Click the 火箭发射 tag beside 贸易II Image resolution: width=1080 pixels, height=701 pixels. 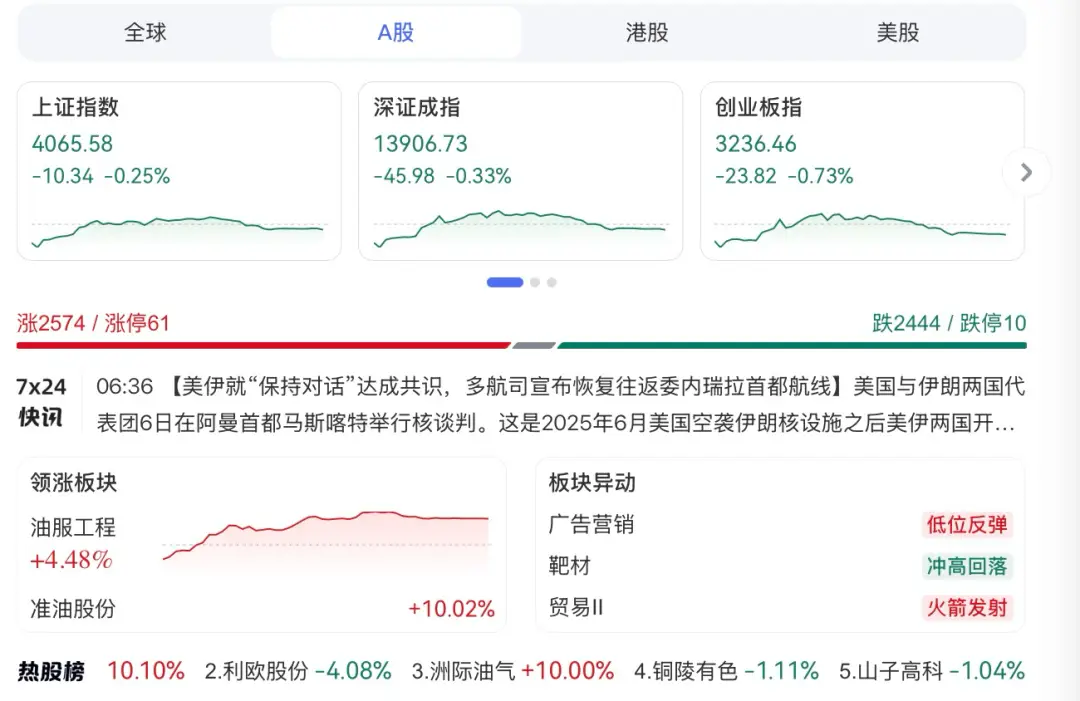(x=967, y=607)
